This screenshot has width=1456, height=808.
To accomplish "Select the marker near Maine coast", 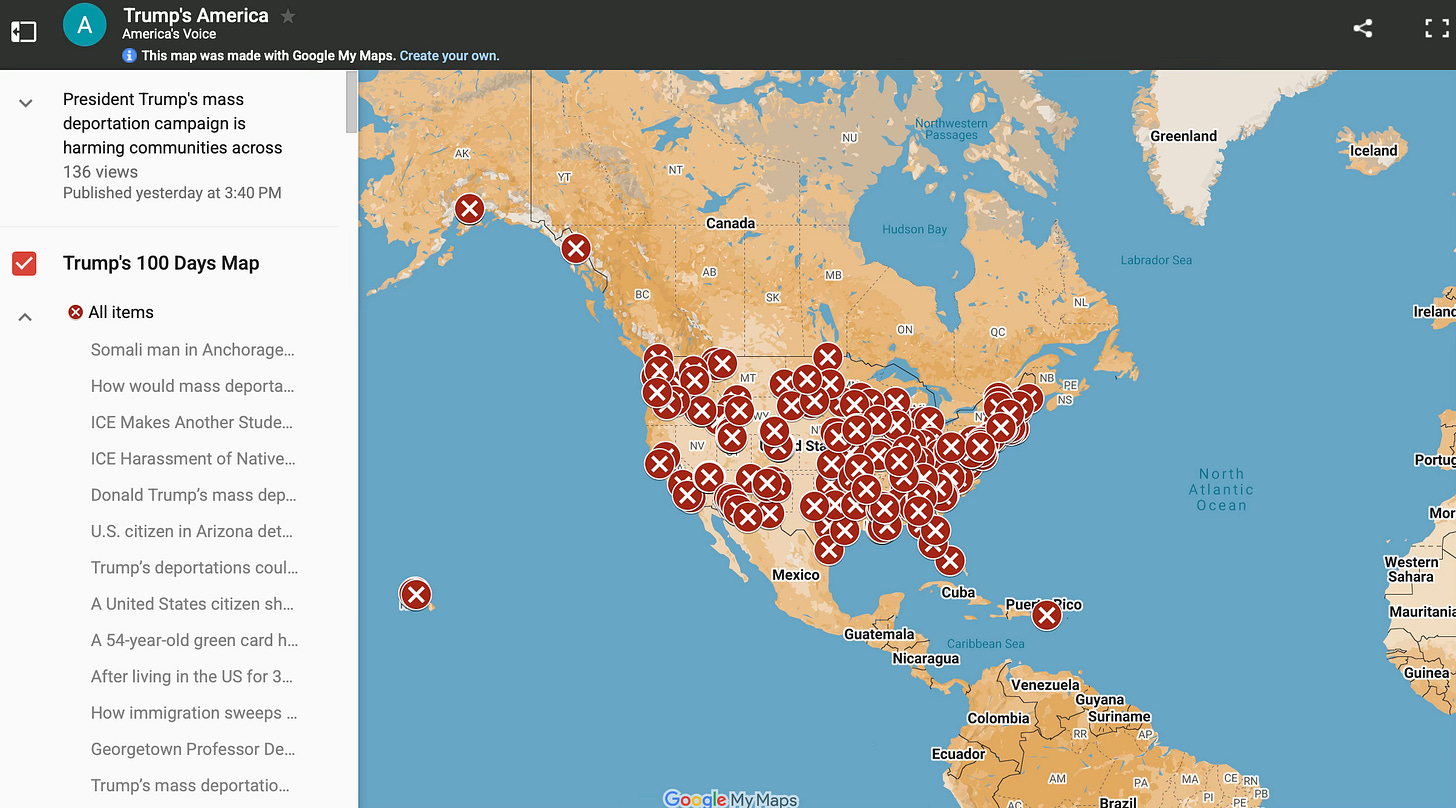I will (1027, 399).
